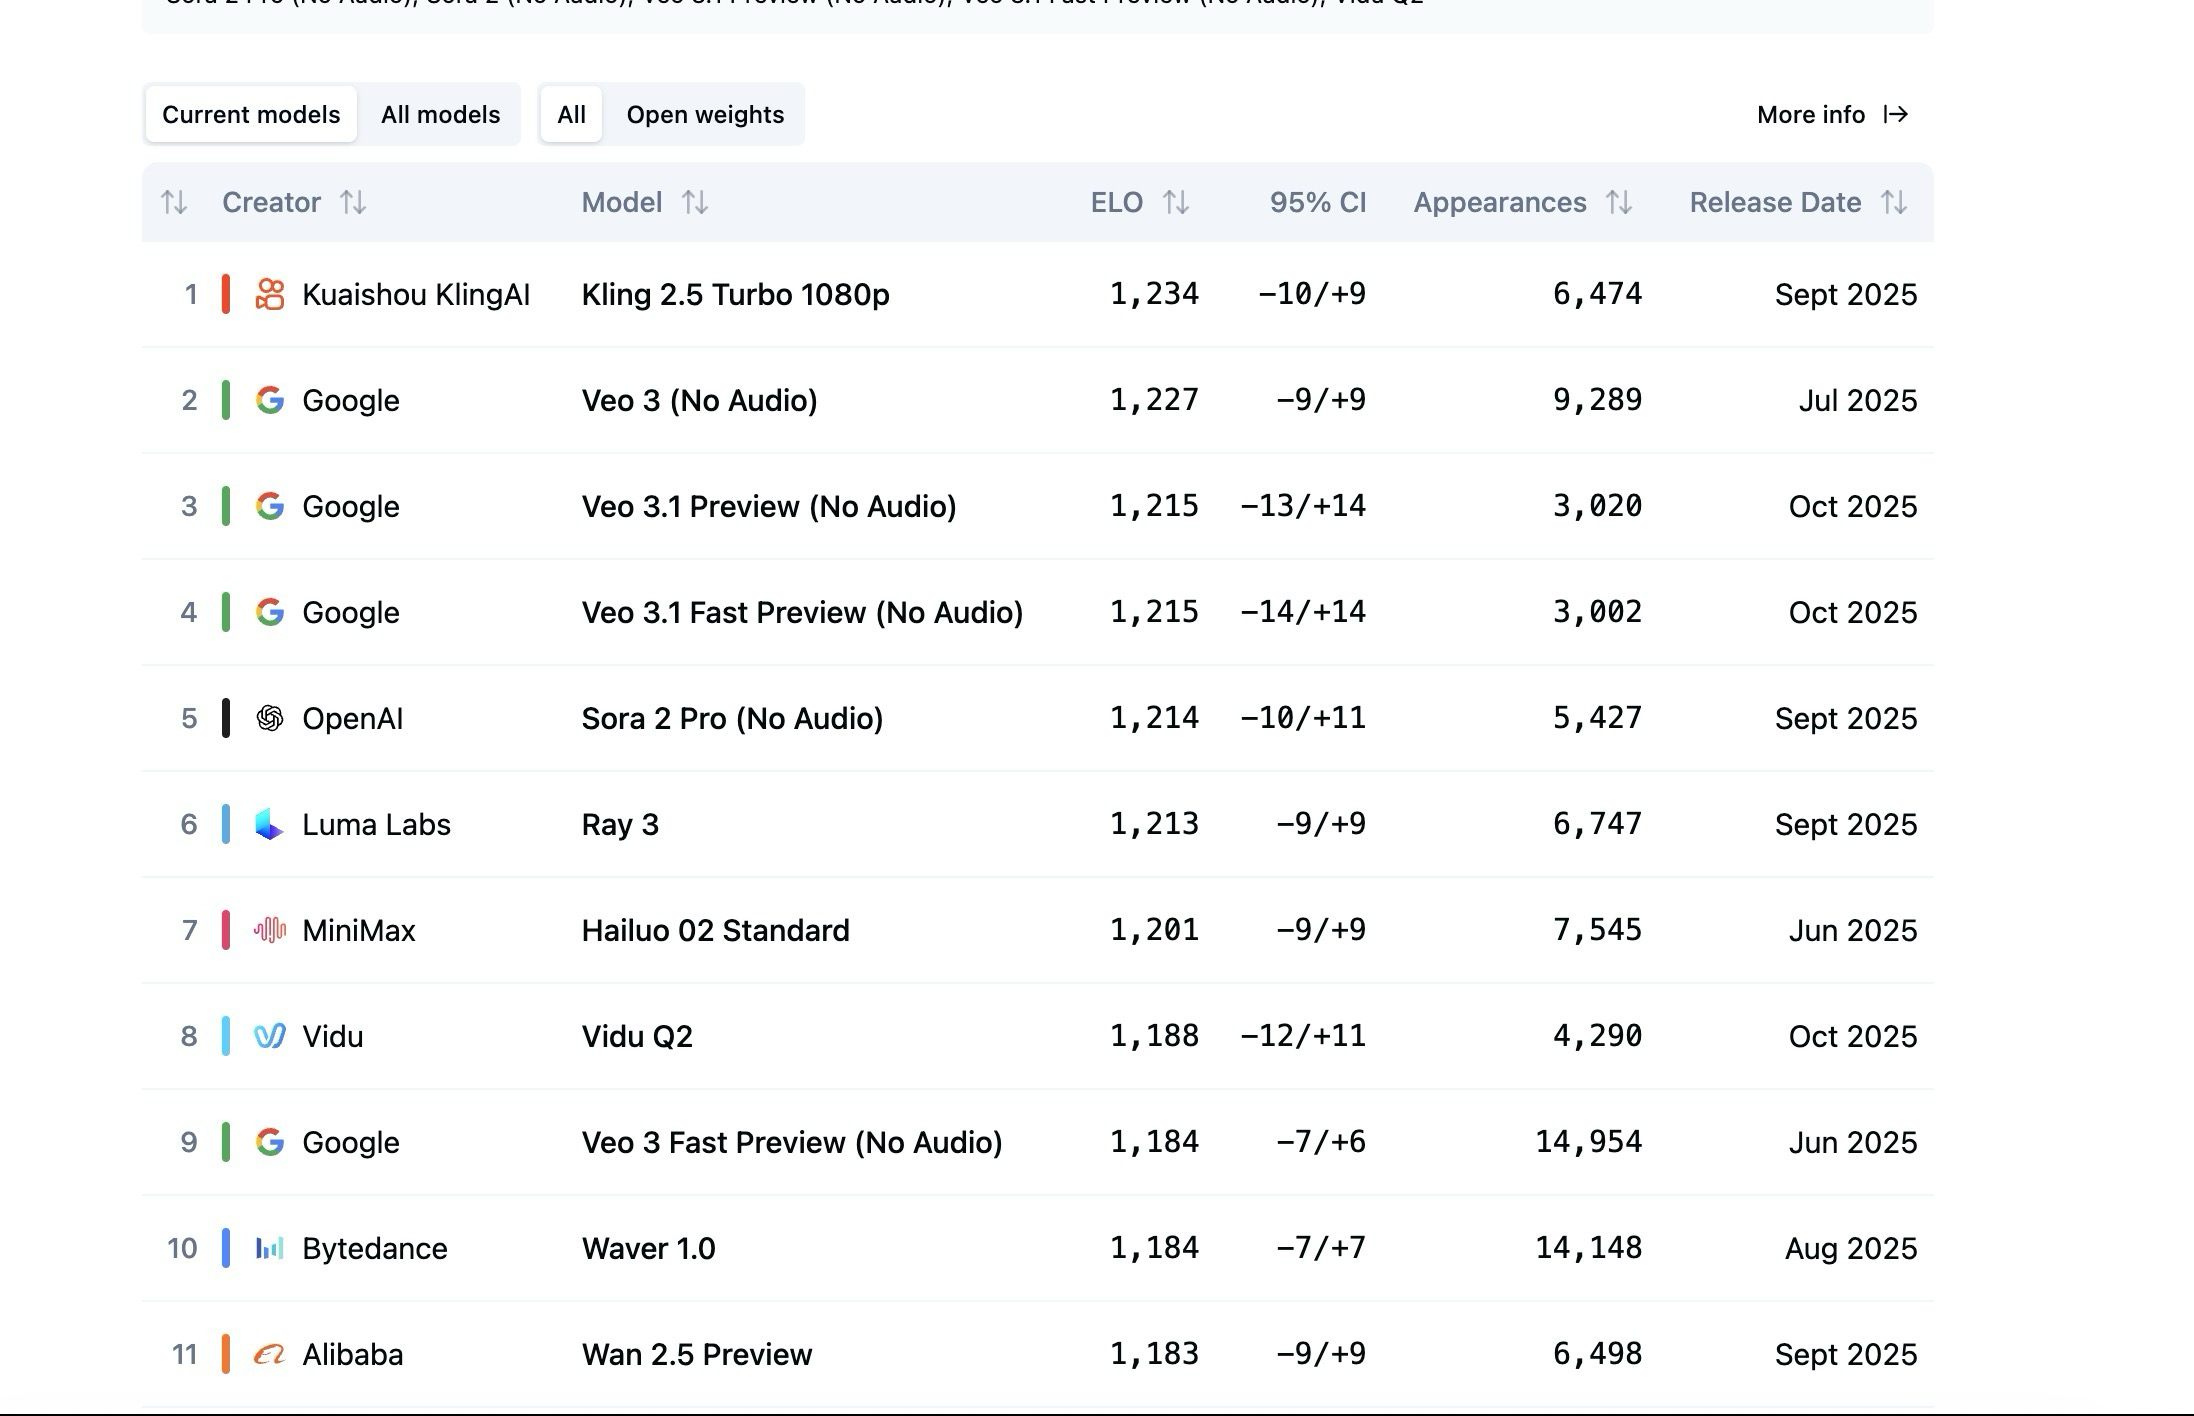Sort by Appearances column arrows
This screenshot has width=2194, height=1416.
[x=1619, y=203]
